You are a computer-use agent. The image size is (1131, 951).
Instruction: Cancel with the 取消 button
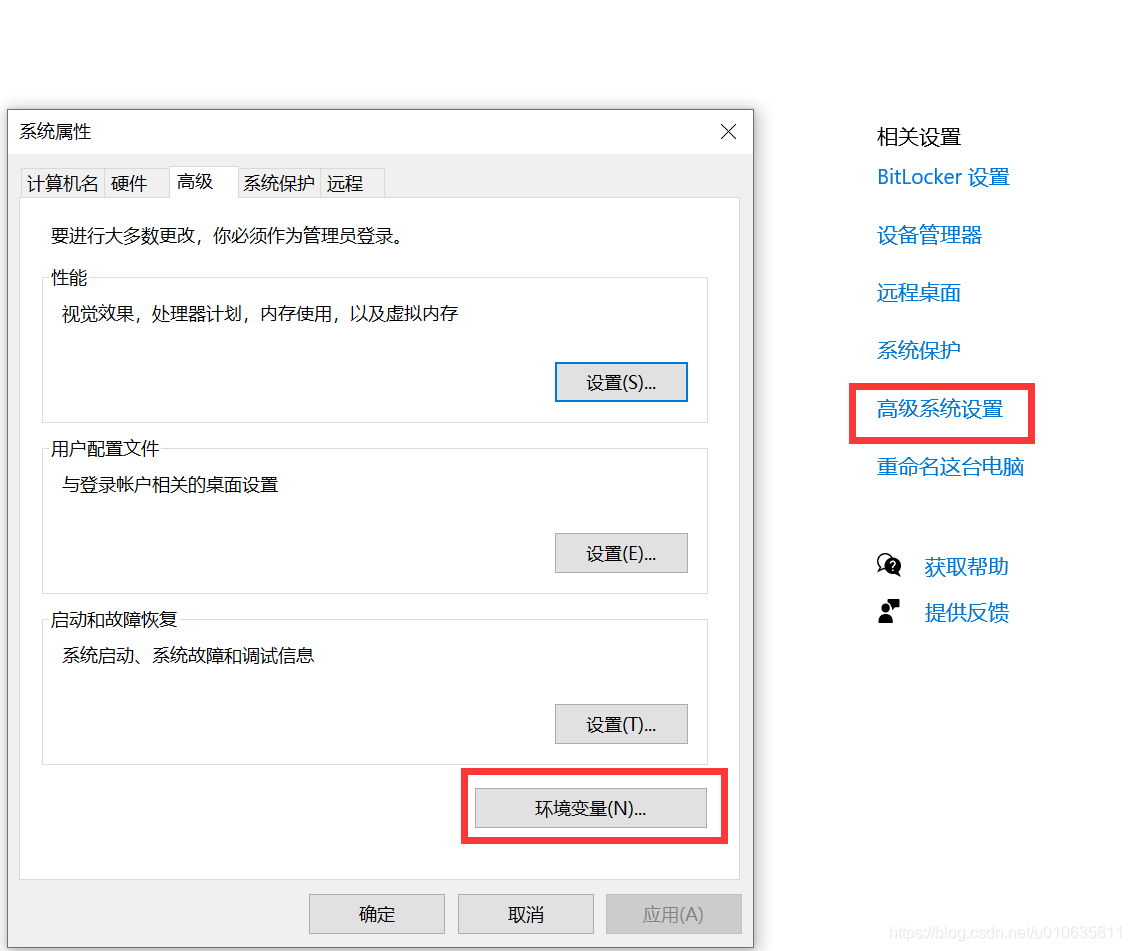526,914
